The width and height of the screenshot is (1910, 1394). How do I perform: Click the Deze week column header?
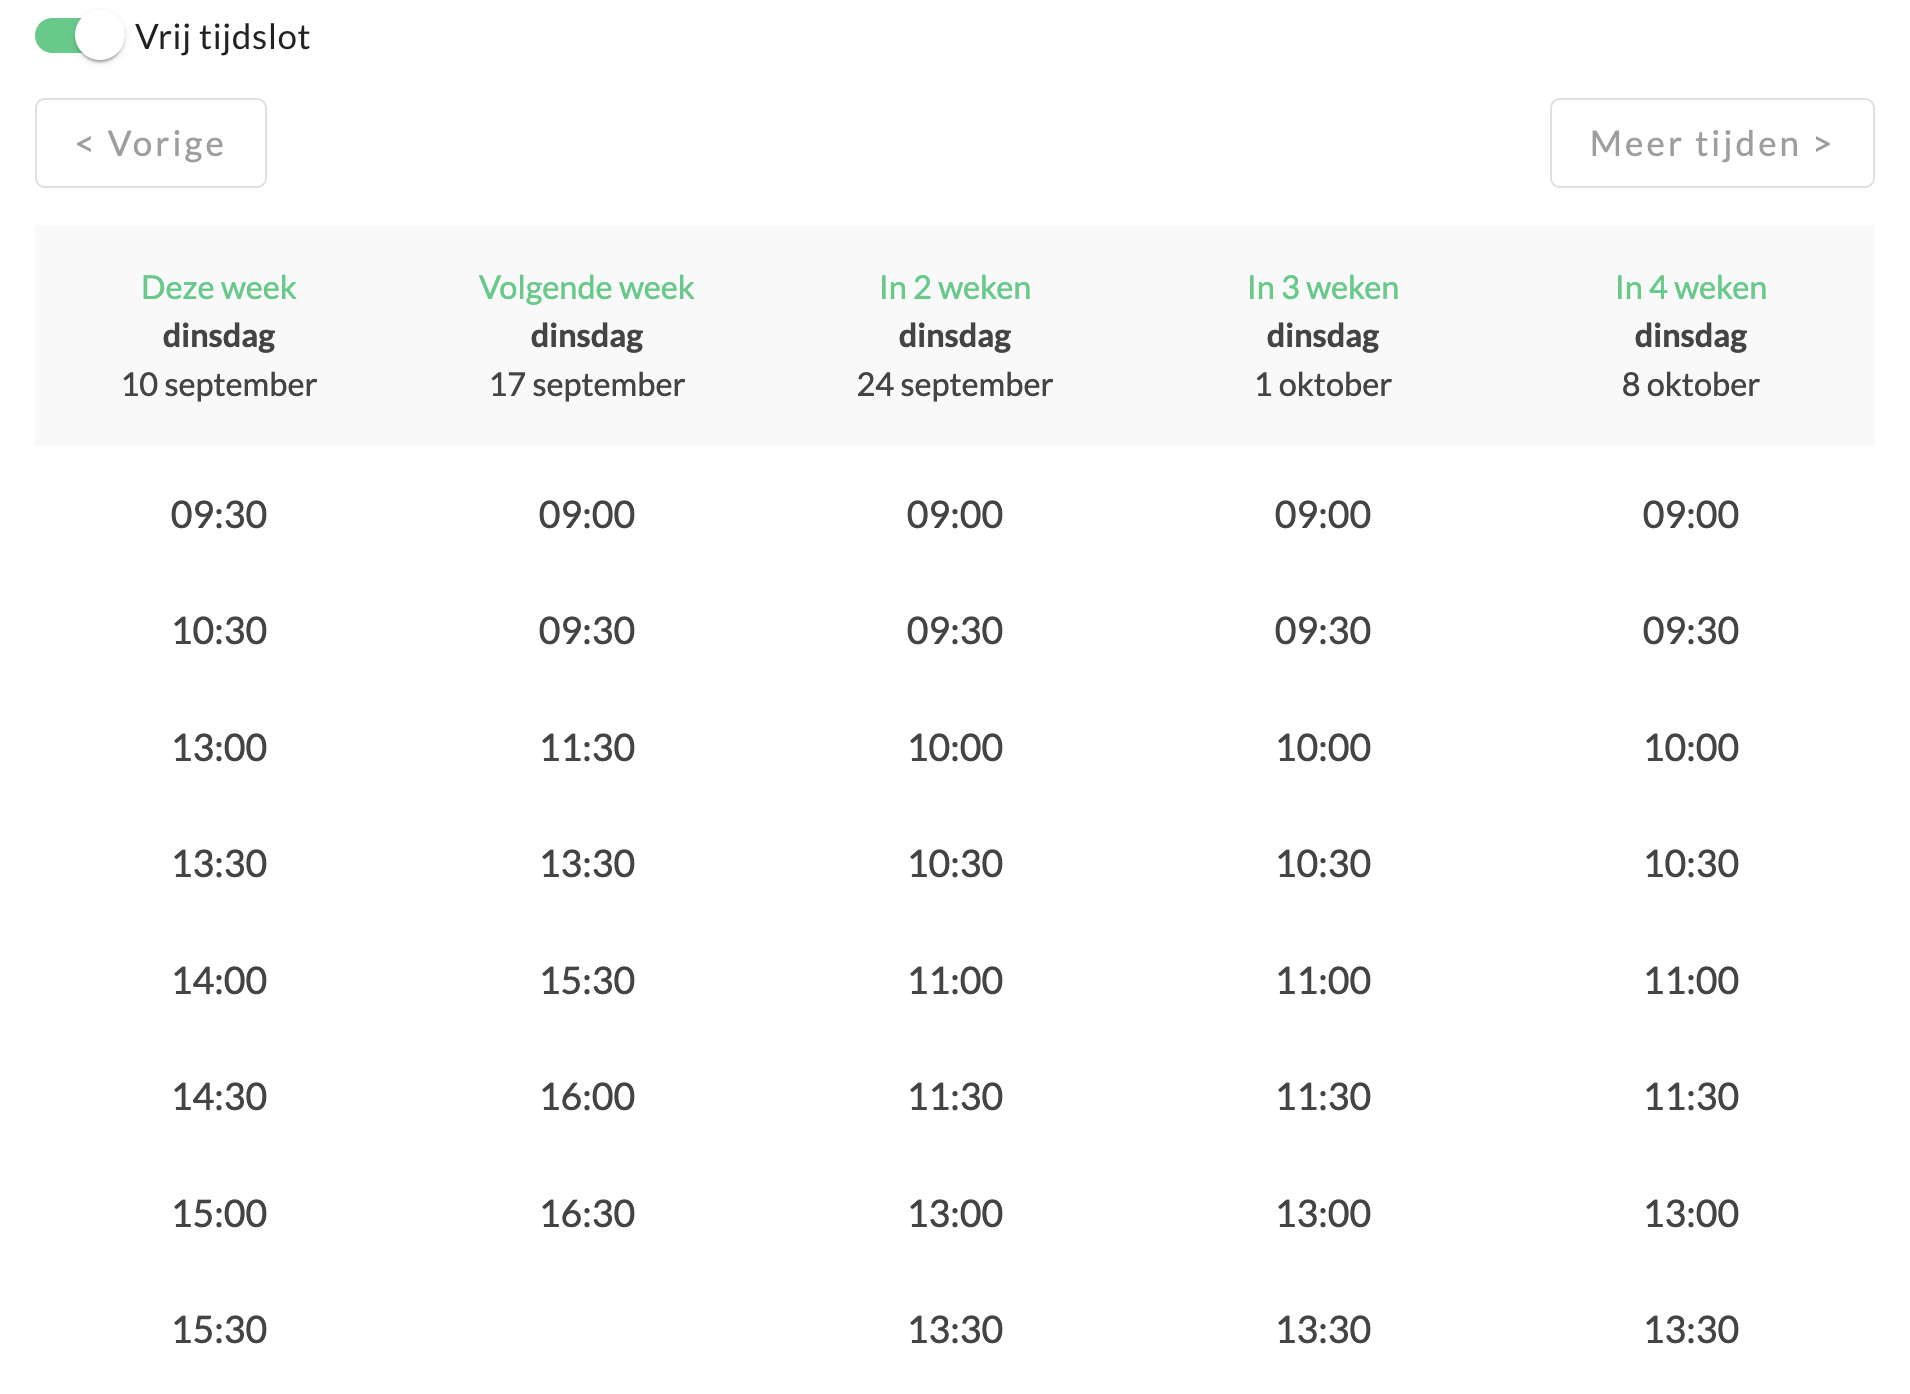[x=219, y=335]
